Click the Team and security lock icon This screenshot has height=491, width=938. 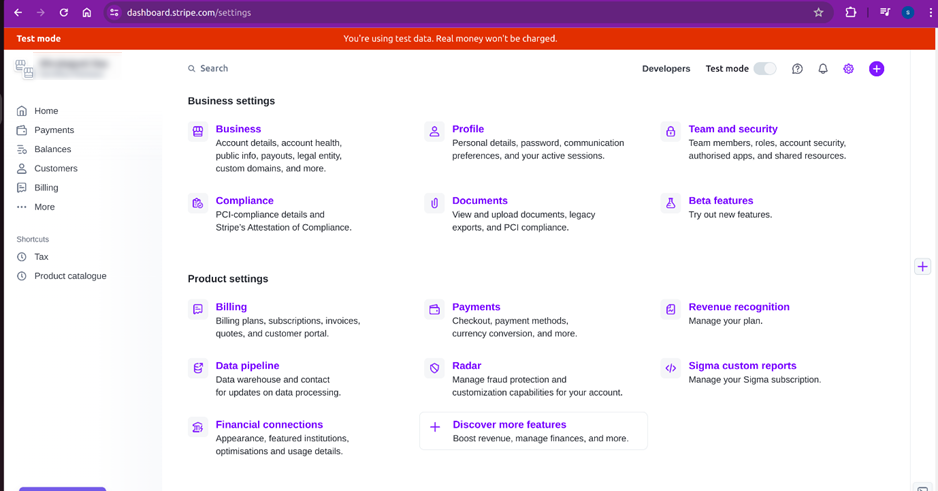[670, 131]
